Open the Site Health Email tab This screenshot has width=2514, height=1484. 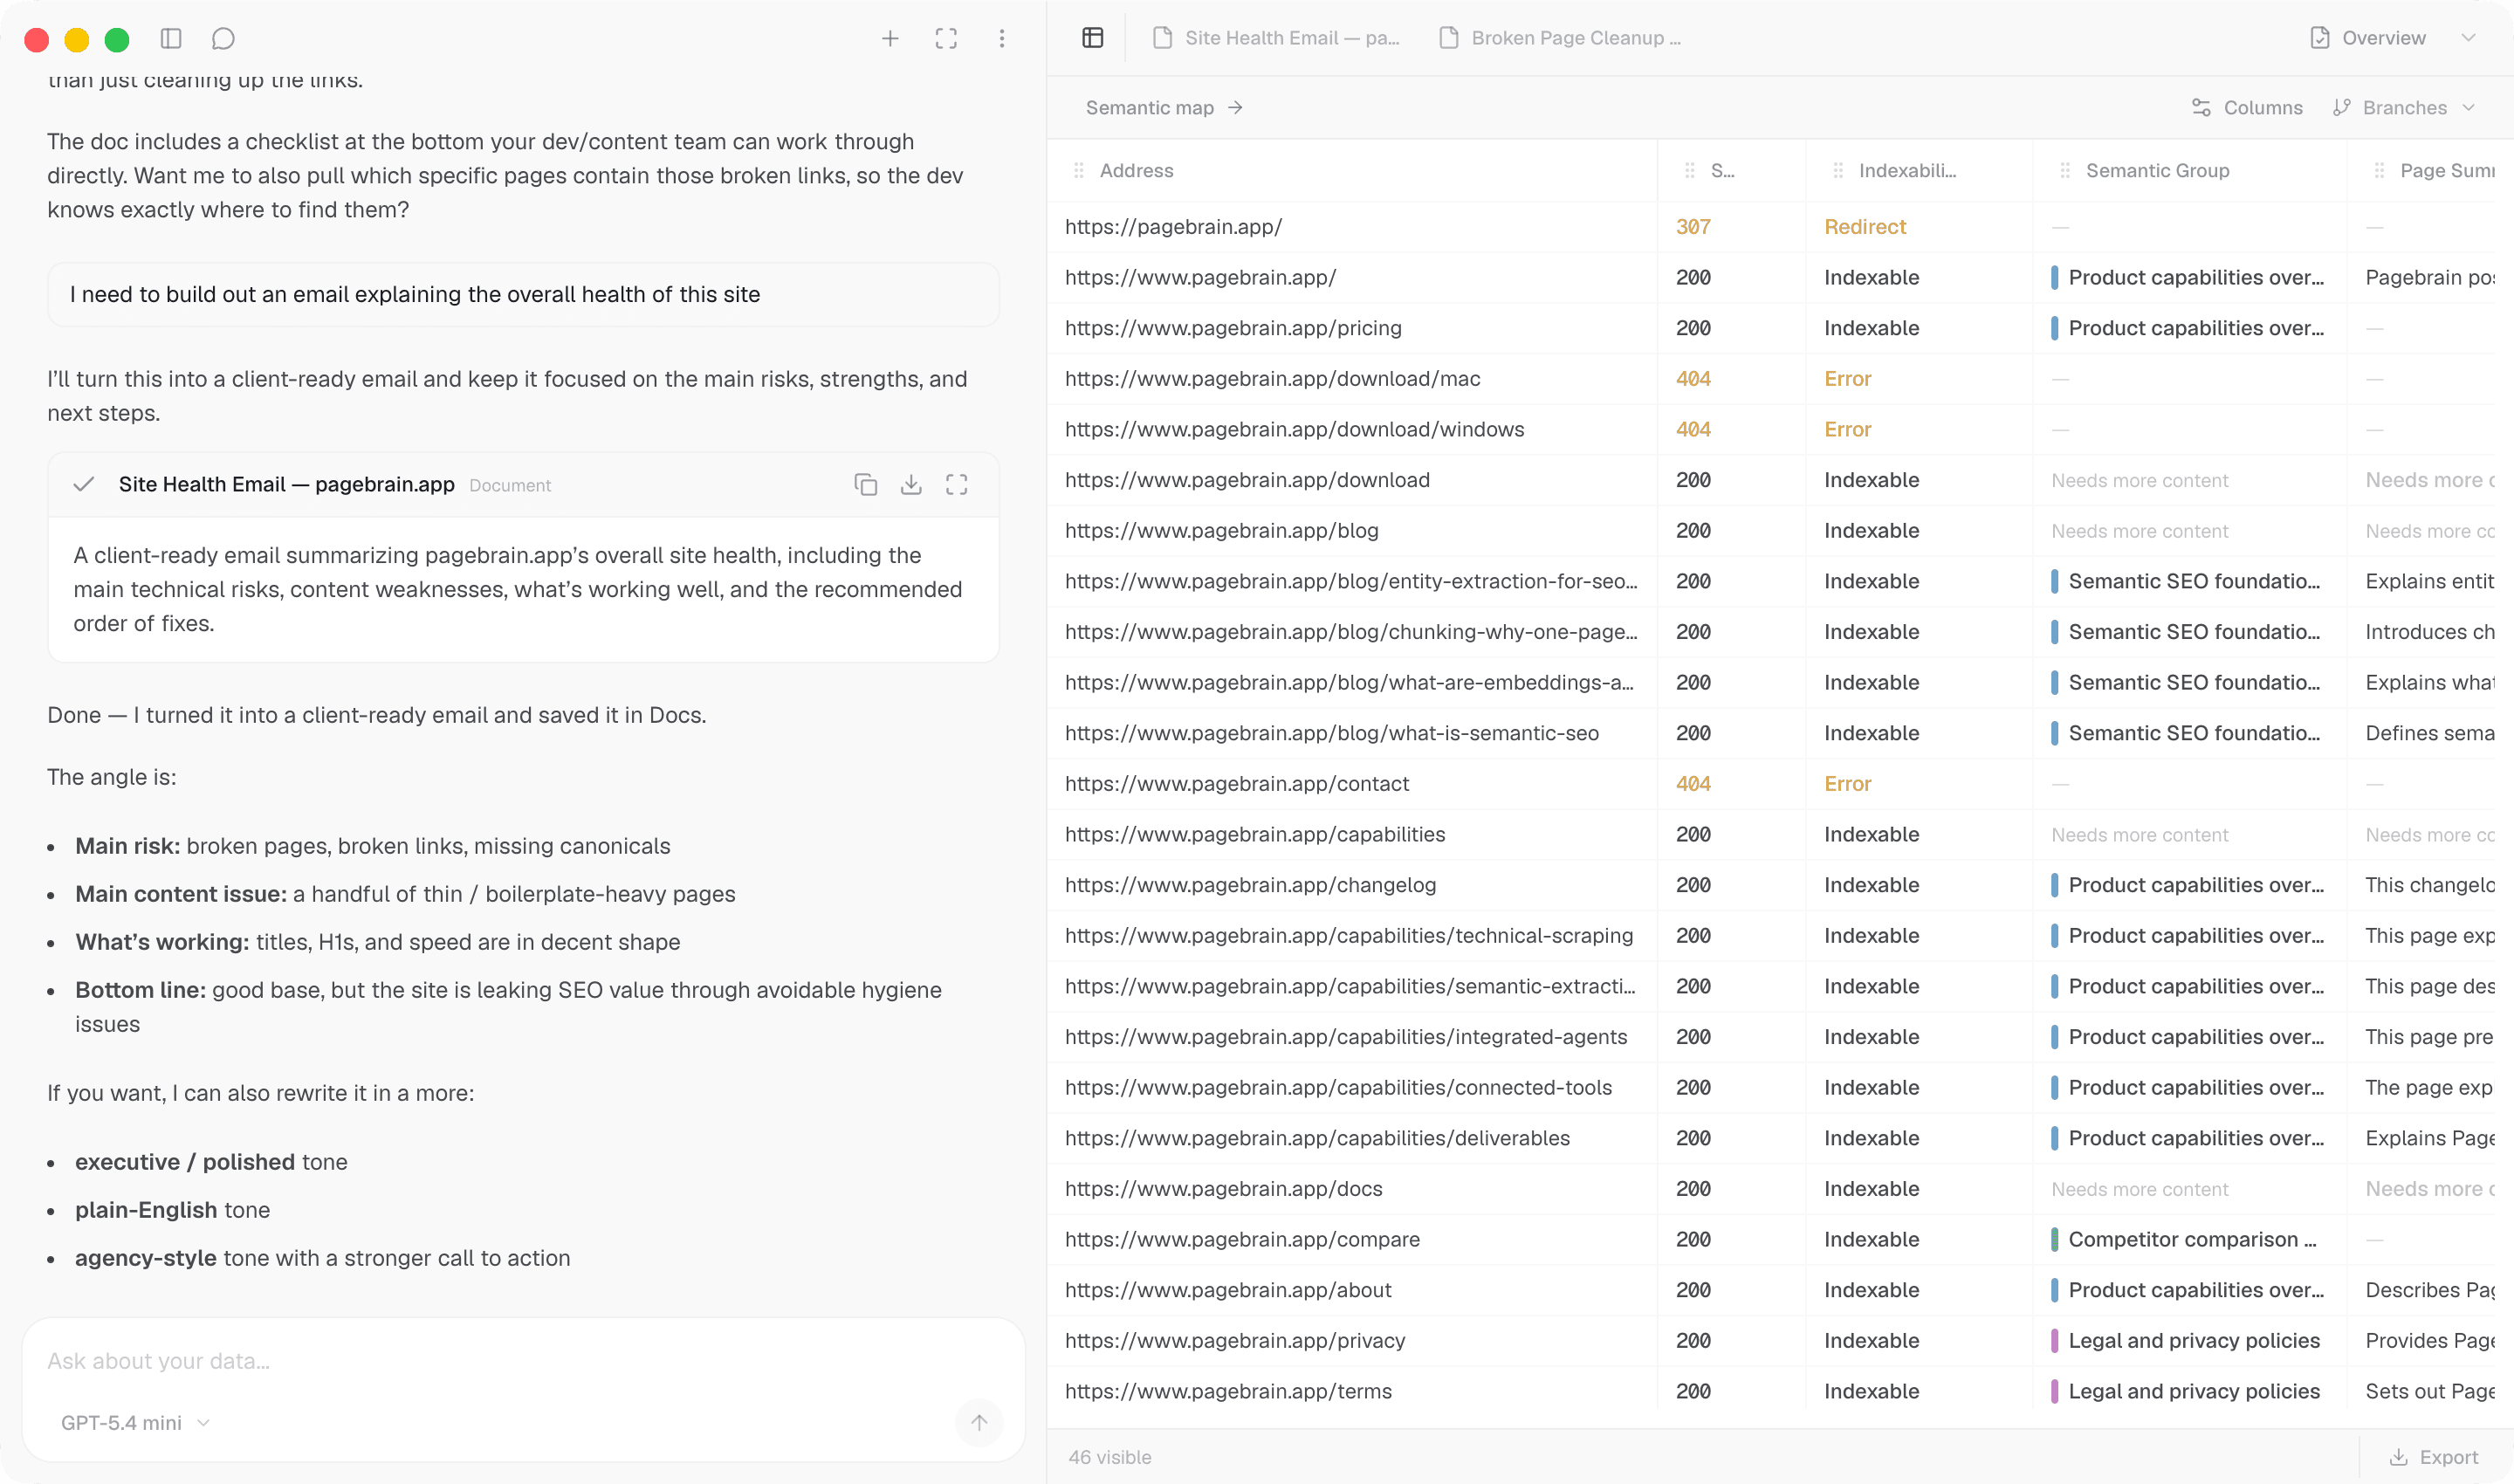pyautogui.click(x=1277, y=38)
